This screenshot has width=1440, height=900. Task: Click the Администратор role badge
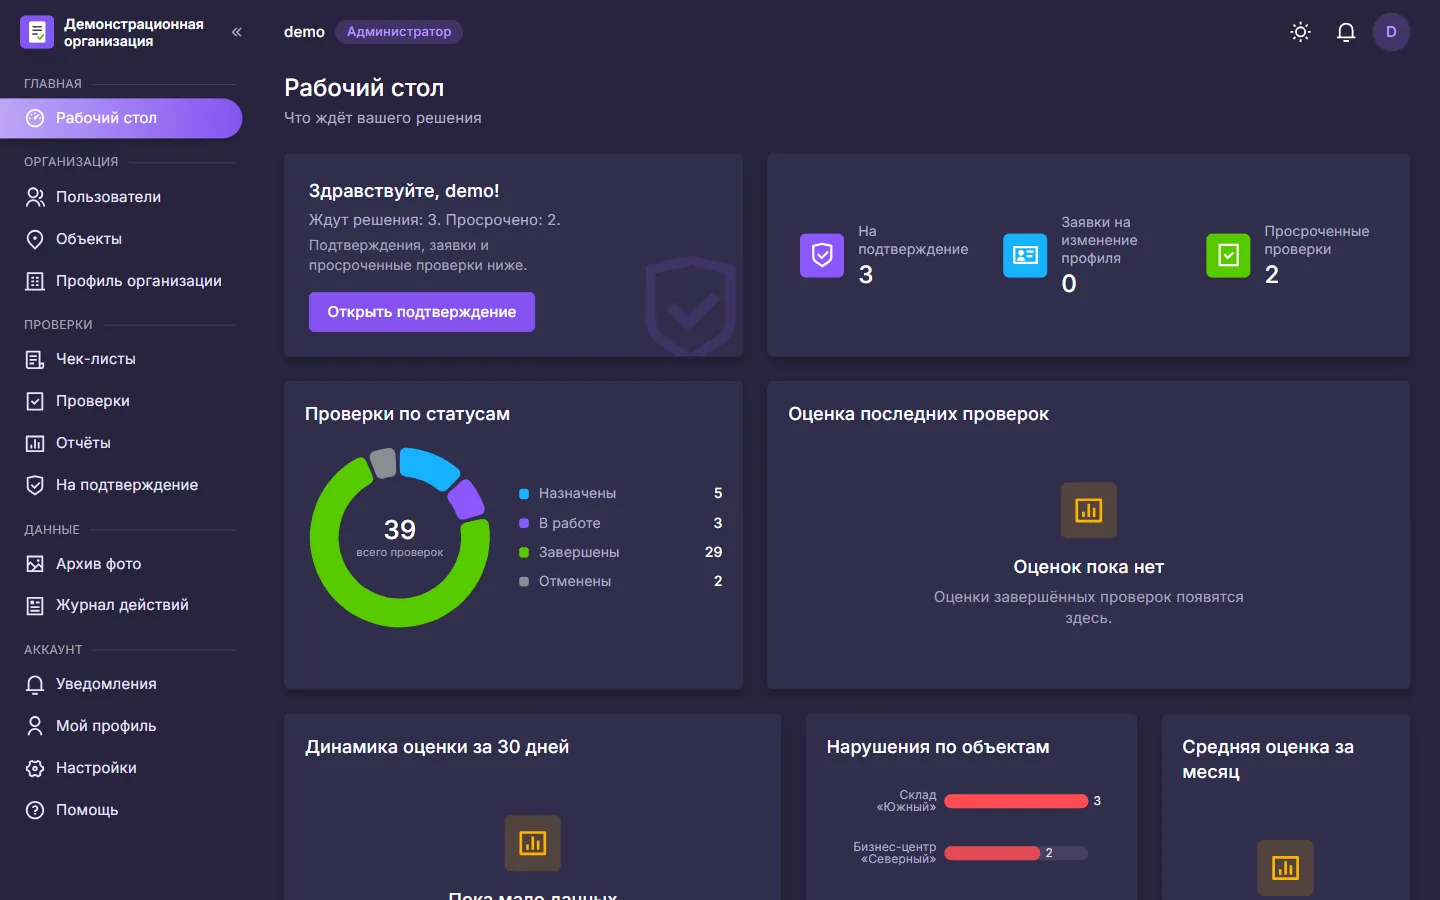[x=399, y=32]
